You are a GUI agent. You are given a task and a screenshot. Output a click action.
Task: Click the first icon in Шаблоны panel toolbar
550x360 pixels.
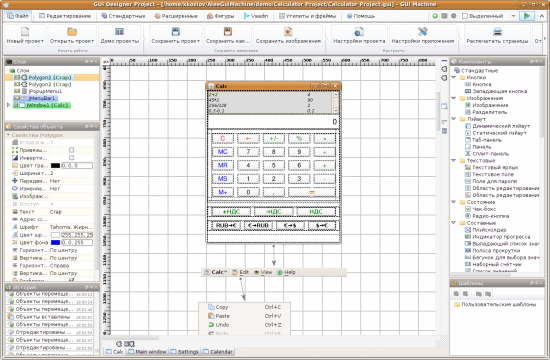click(456, 294)
